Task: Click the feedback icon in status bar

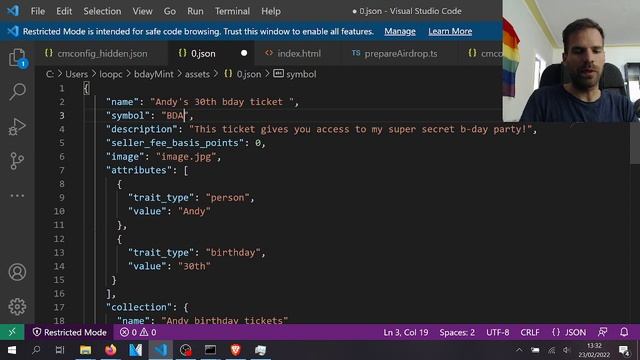Action: pos(602,332)
